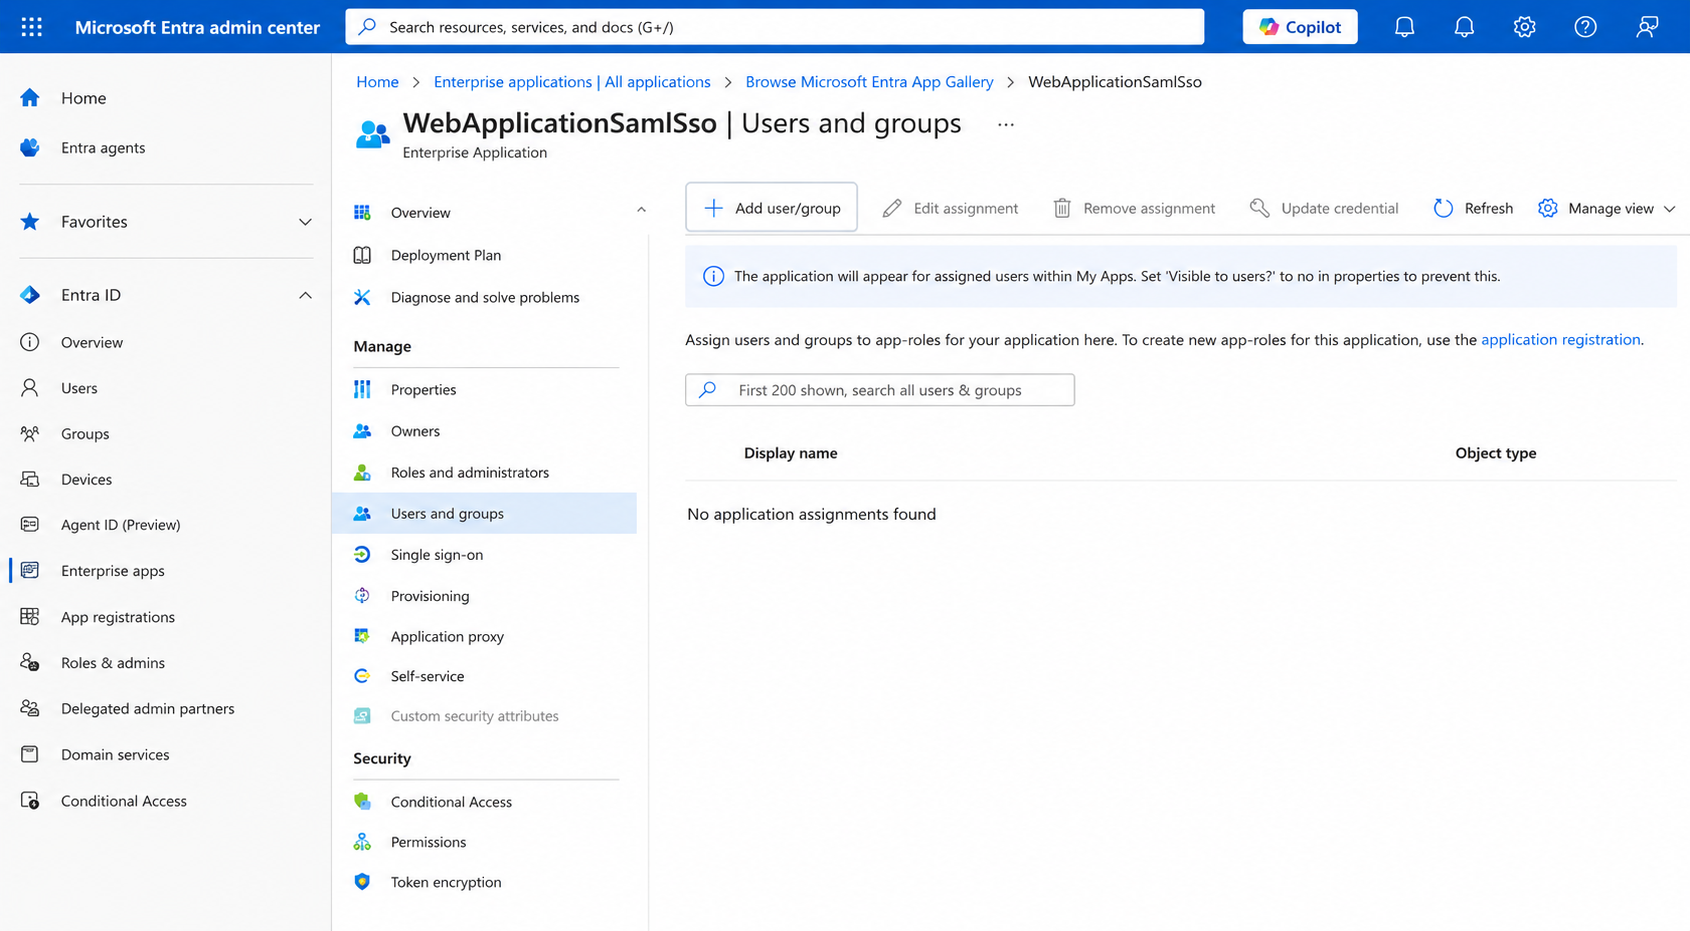Click the Home breadcrumb link
This screenshot has width=1690, height=931.
tap(377, 82)
